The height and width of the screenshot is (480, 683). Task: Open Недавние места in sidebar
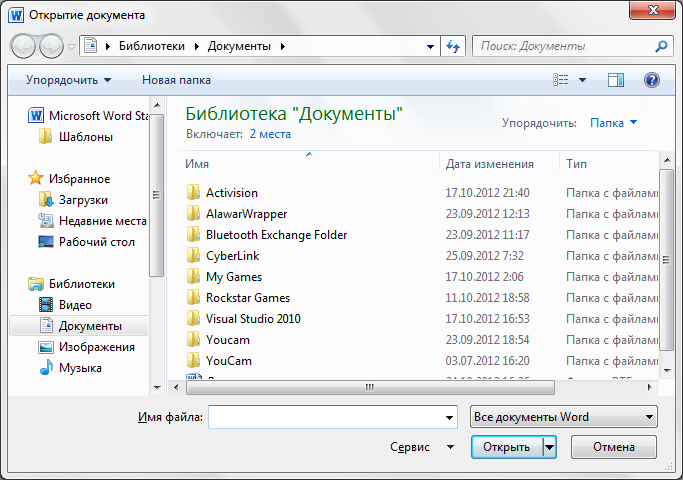pyautogui.click(x=92, y=221)
